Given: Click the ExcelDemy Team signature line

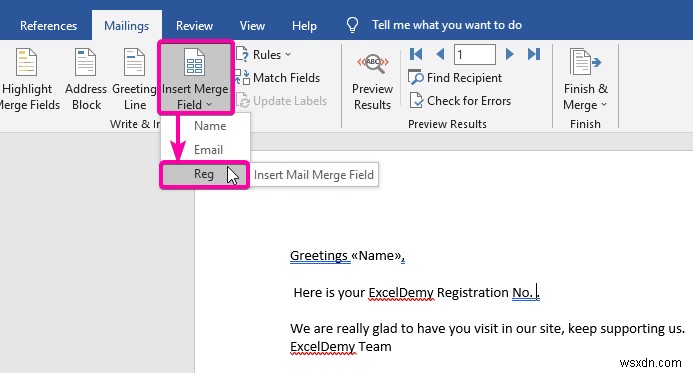Looking at the screenshot, I should coord(340,346).
